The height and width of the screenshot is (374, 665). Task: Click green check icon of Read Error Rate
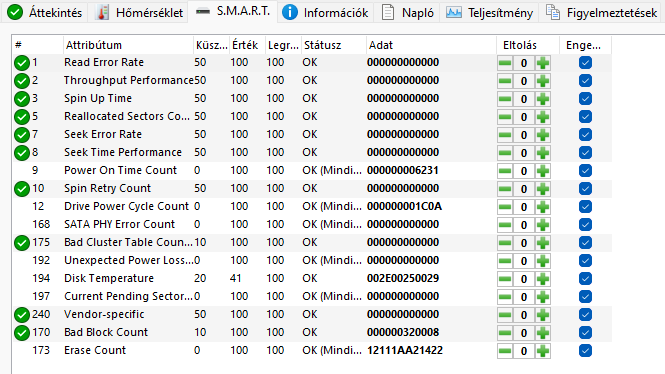22,63
